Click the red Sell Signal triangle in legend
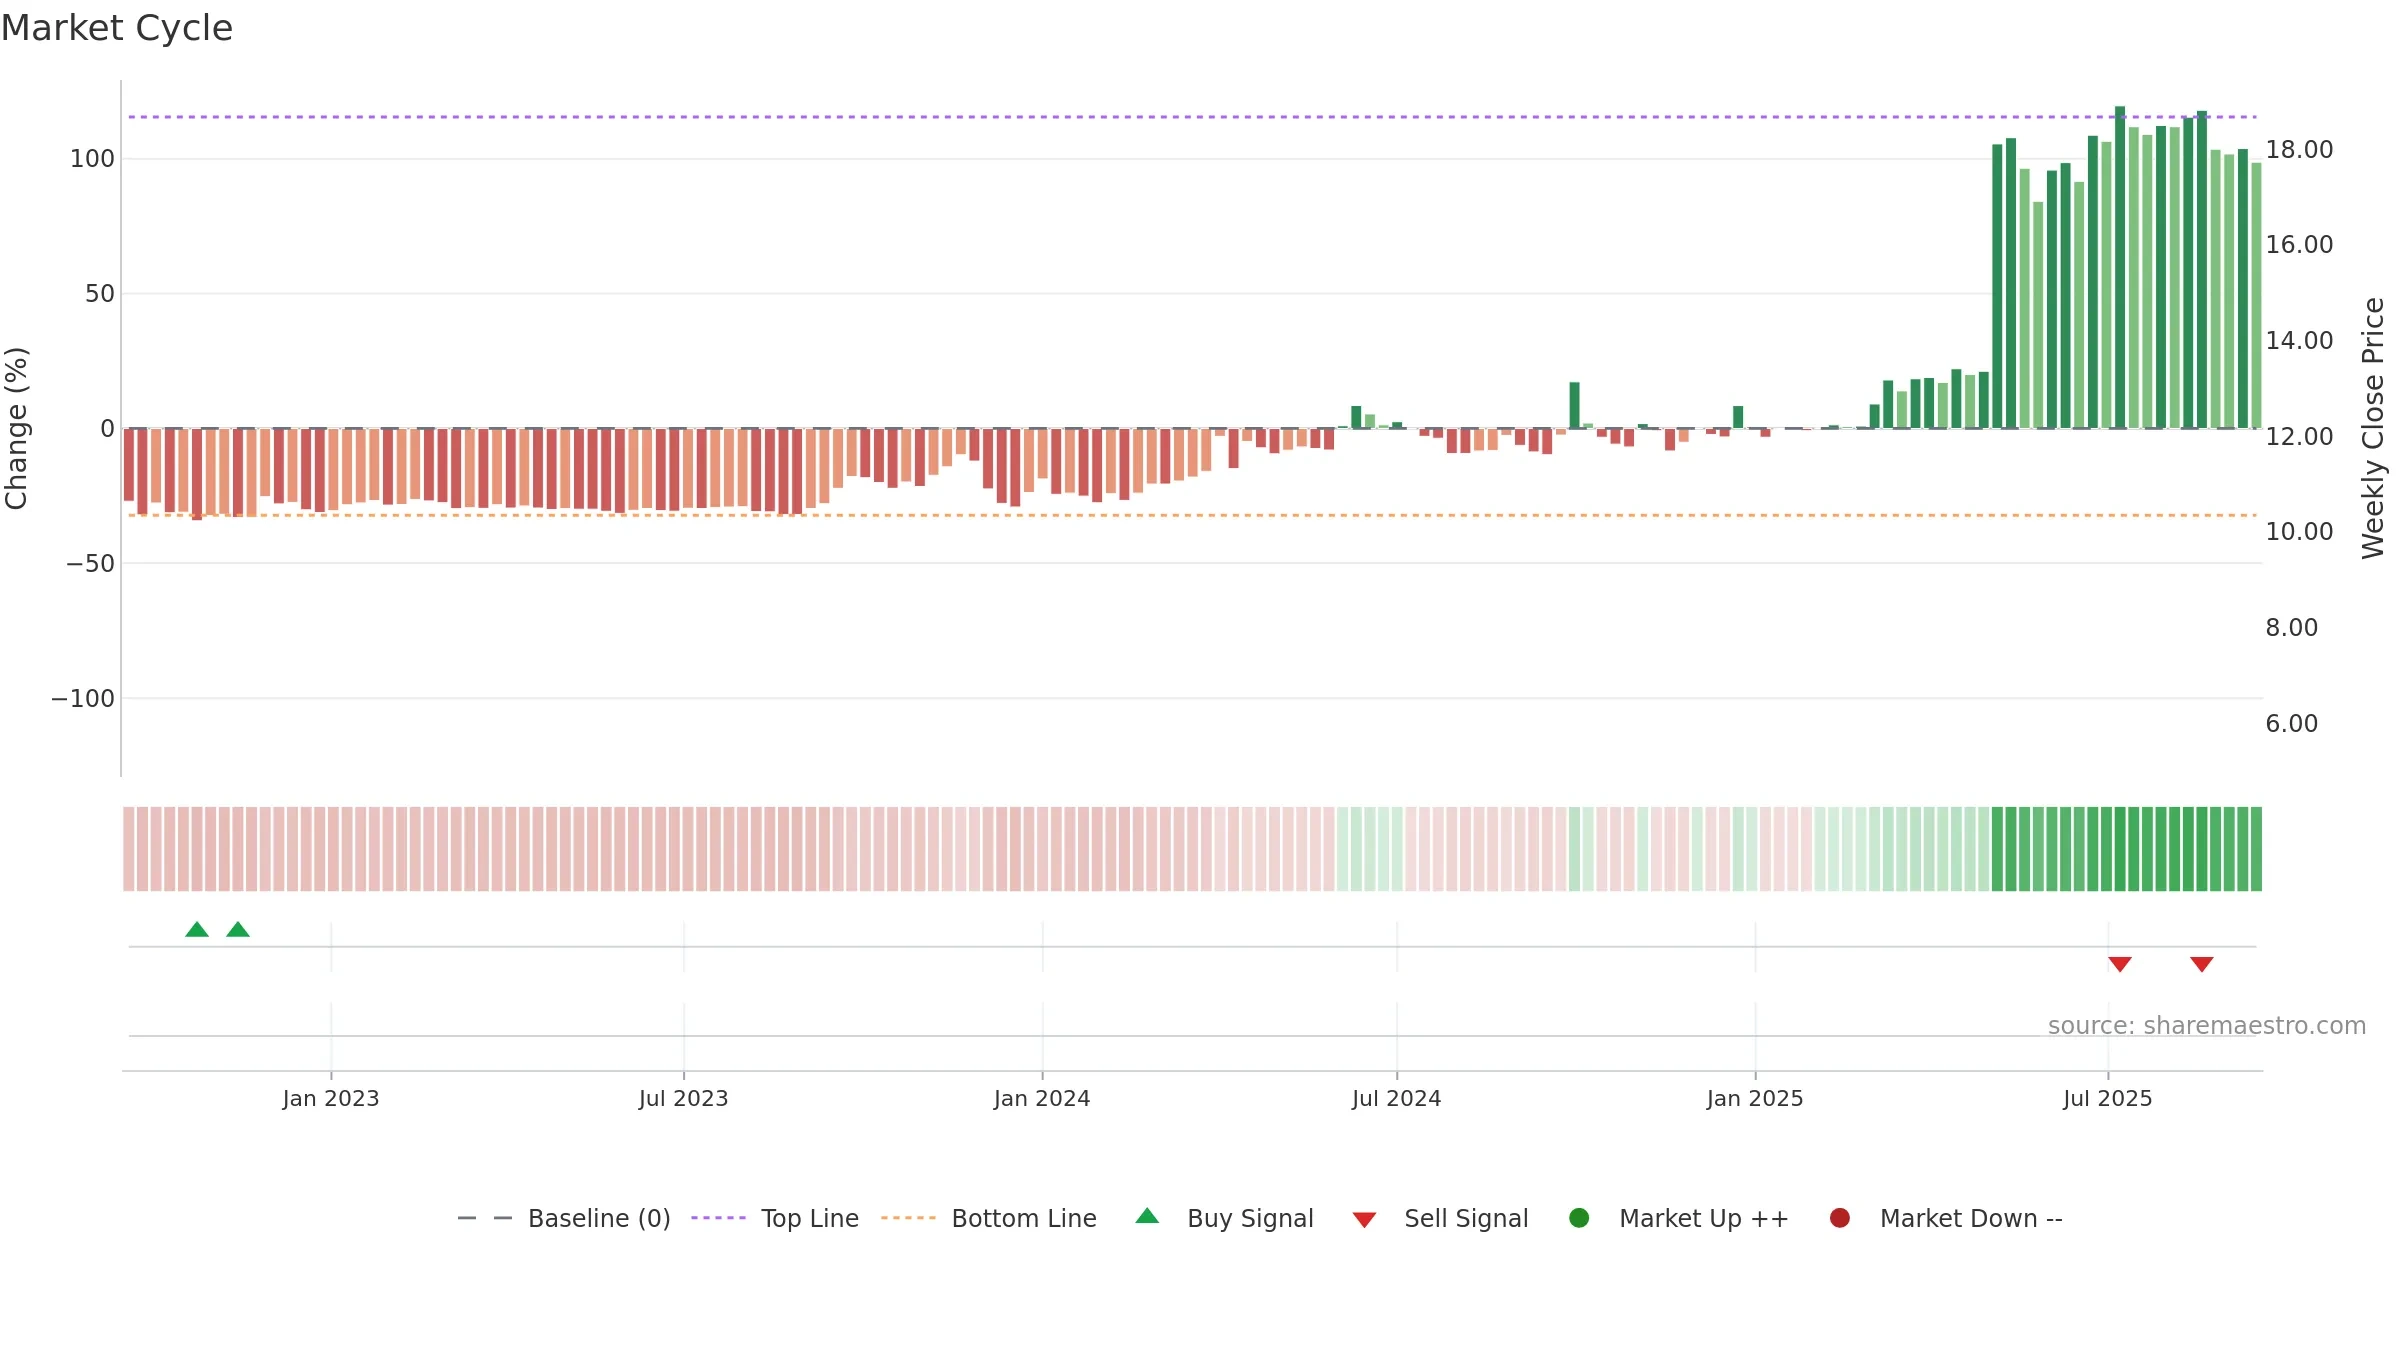The height and width of the screenshot is (1350, 2400). coord(1364,1220)
